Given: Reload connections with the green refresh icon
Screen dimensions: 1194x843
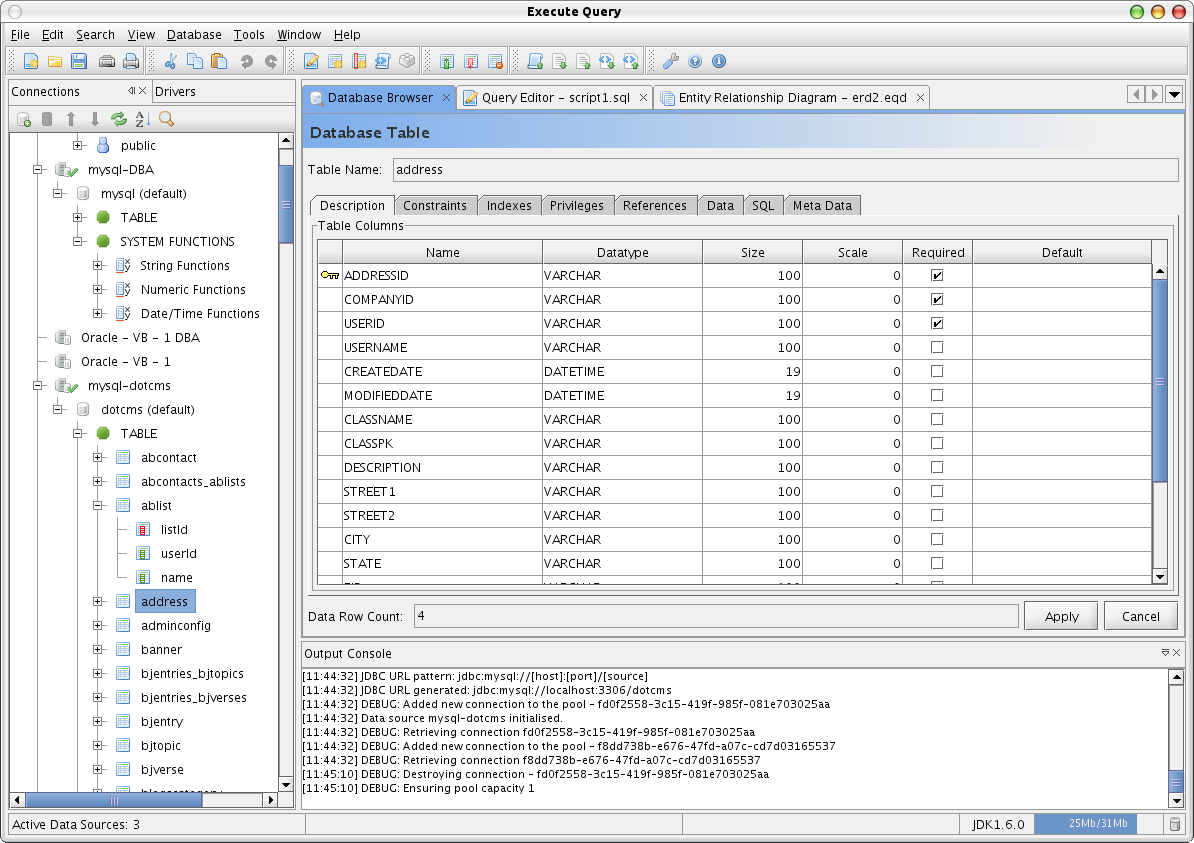Looking at the screenshot, I should [119, 120].
